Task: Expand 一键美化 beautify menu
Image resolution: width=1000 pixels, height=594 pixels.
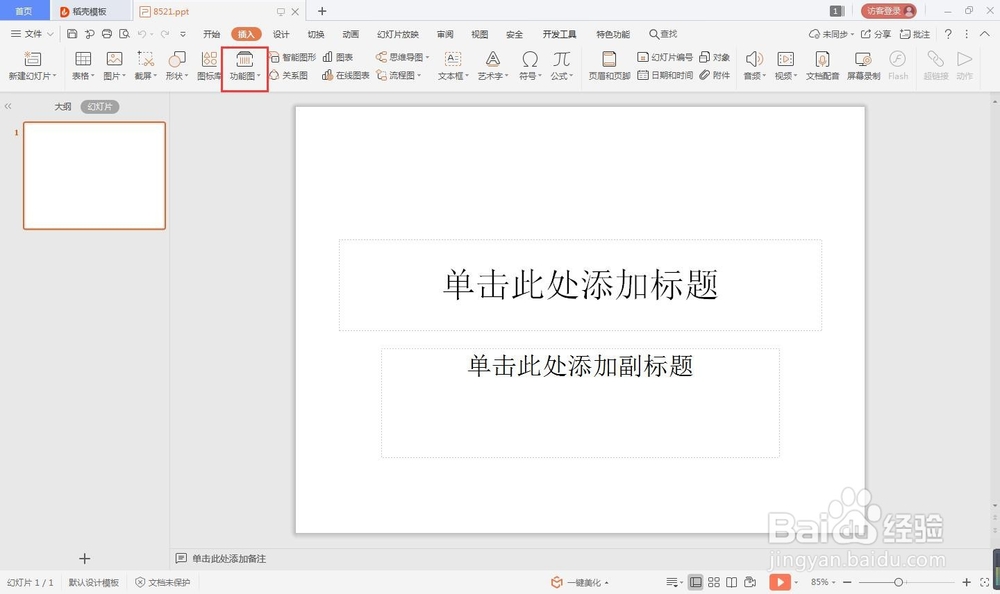Action: [x=580, y=582]
